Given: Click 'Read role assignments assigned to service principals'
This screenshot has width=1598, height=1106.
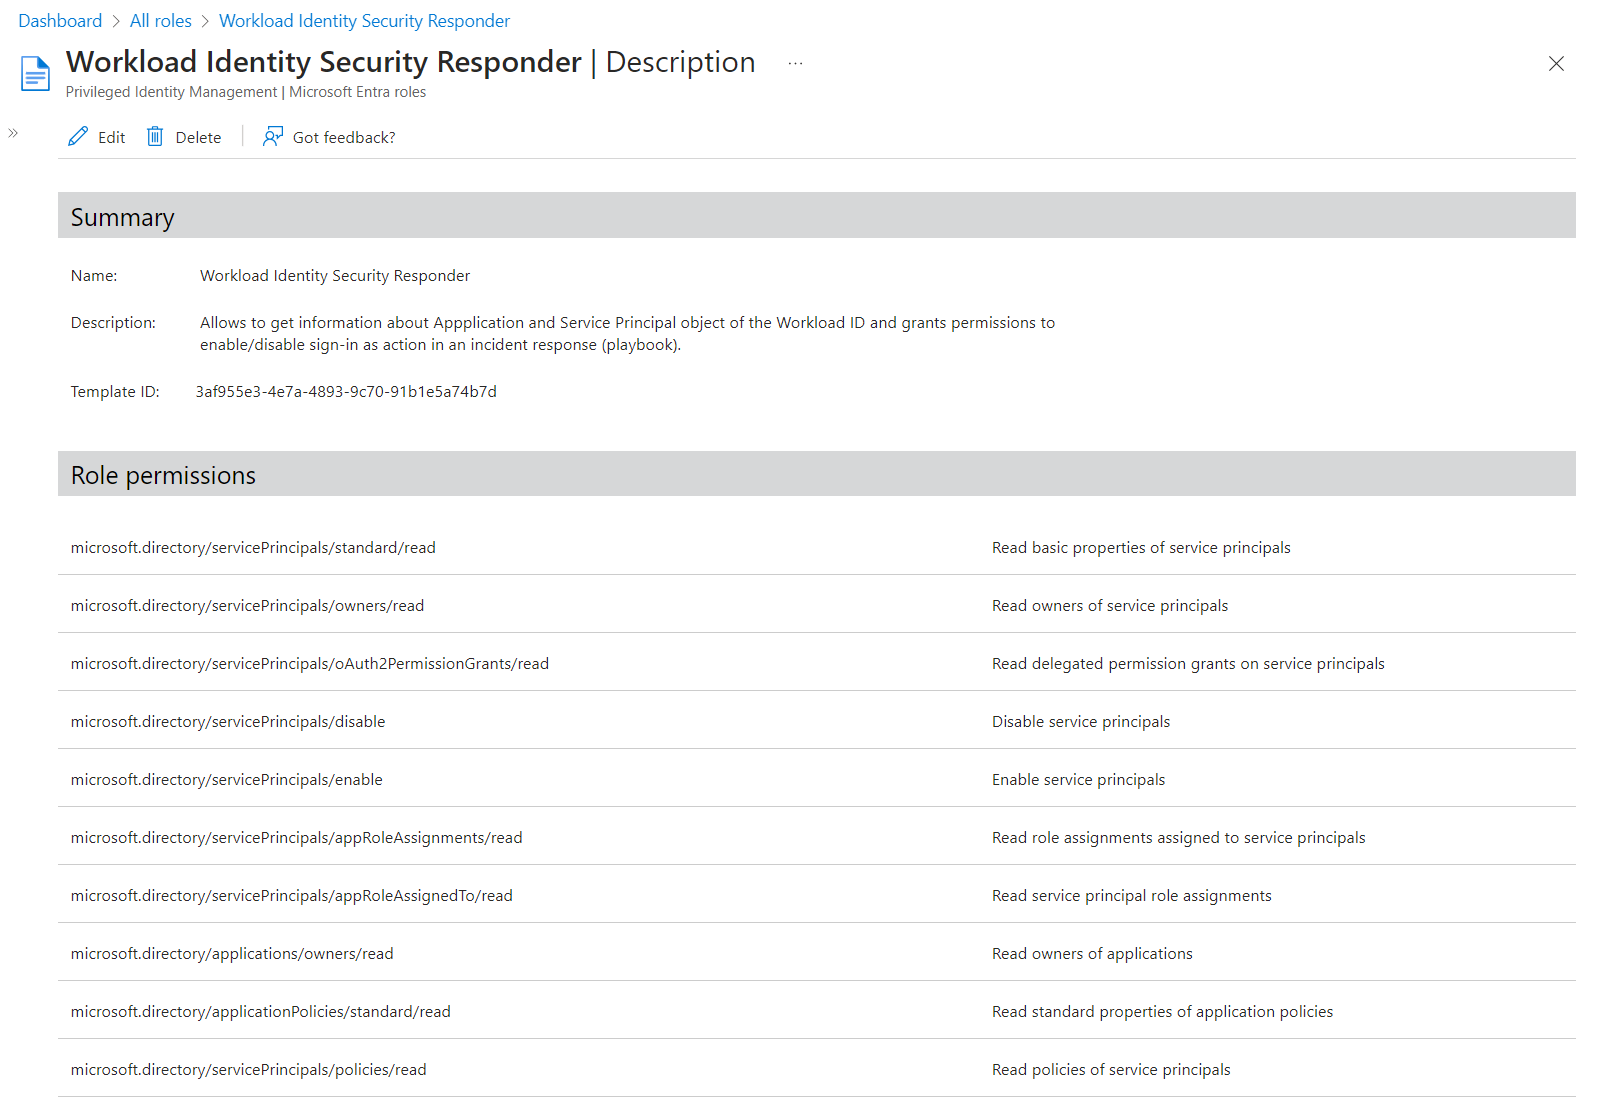Looking at the screenshot, I should pos(1178,838).
